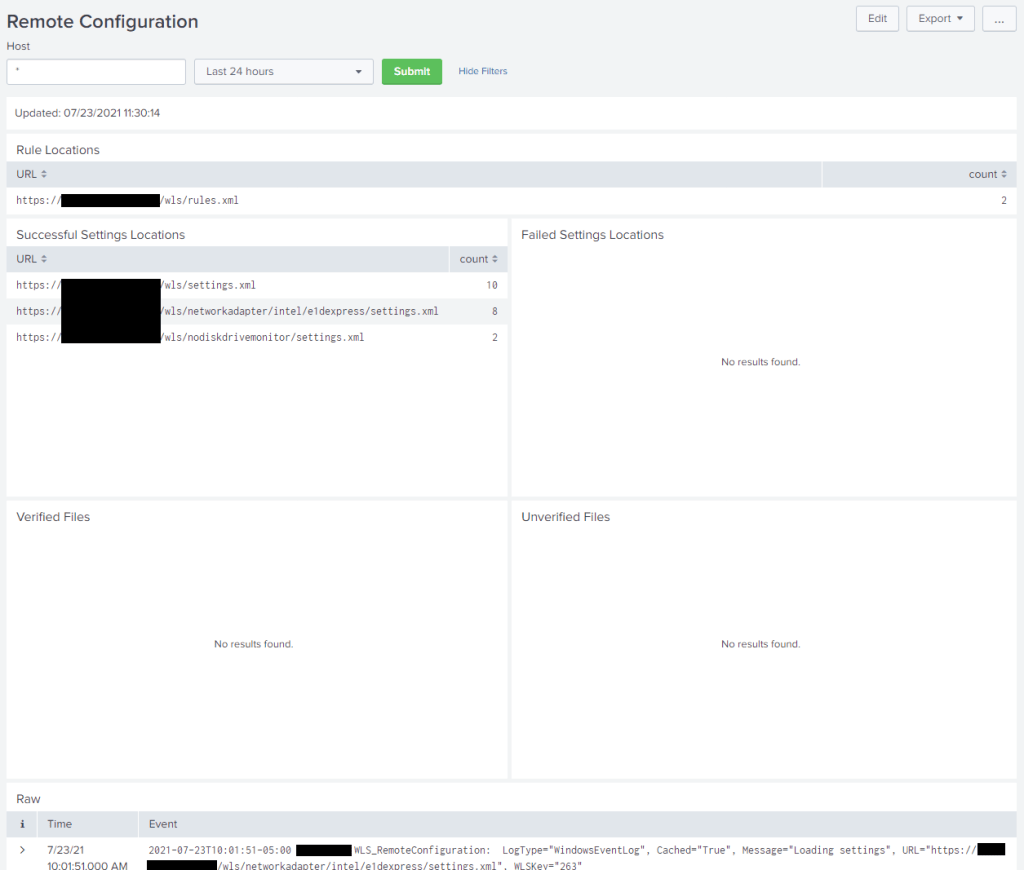Click the Hide Filters link
Viewport: 1024px width, 870px height.
coord(482,72)
